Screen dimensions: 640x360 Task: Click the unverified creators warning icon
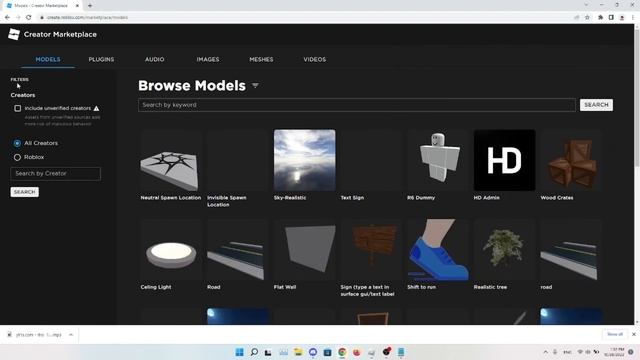96,108
